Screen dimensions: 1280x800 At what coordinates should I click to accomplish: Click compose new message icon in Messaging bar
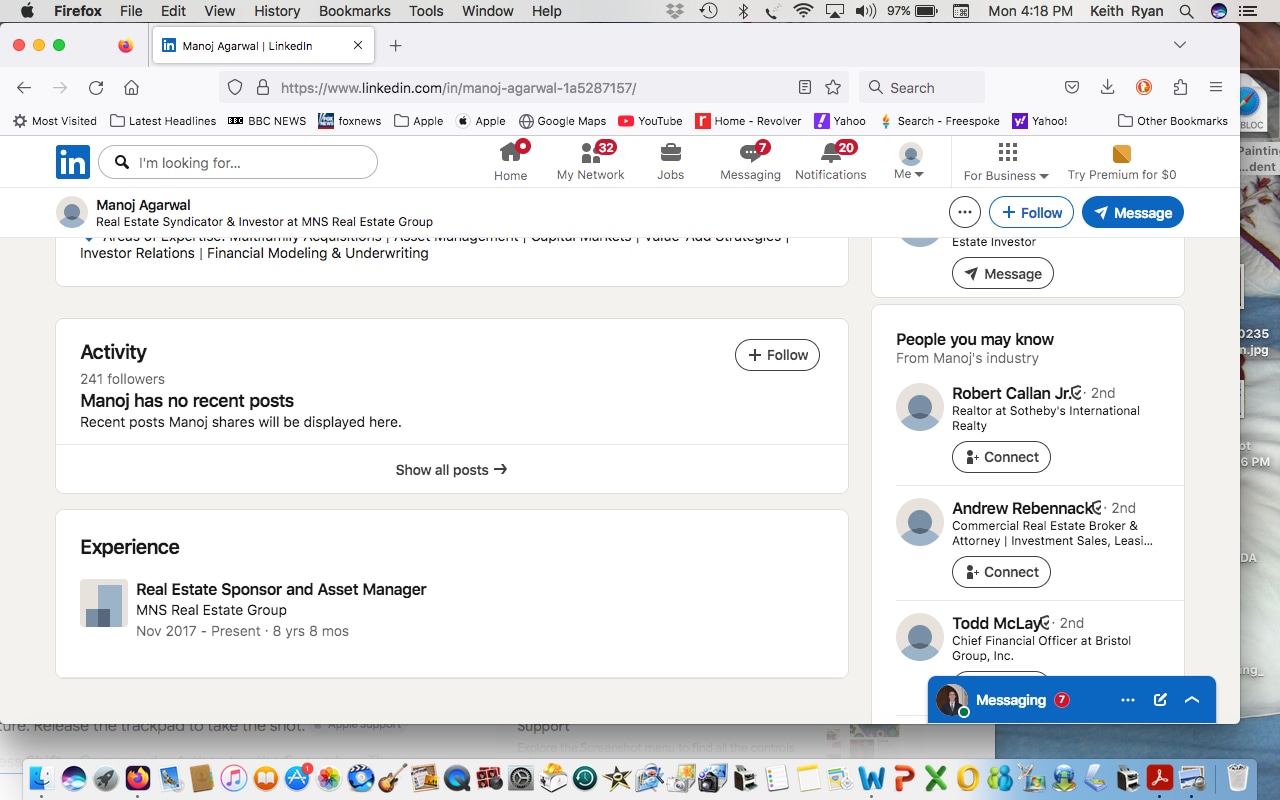click(1160, 700)
